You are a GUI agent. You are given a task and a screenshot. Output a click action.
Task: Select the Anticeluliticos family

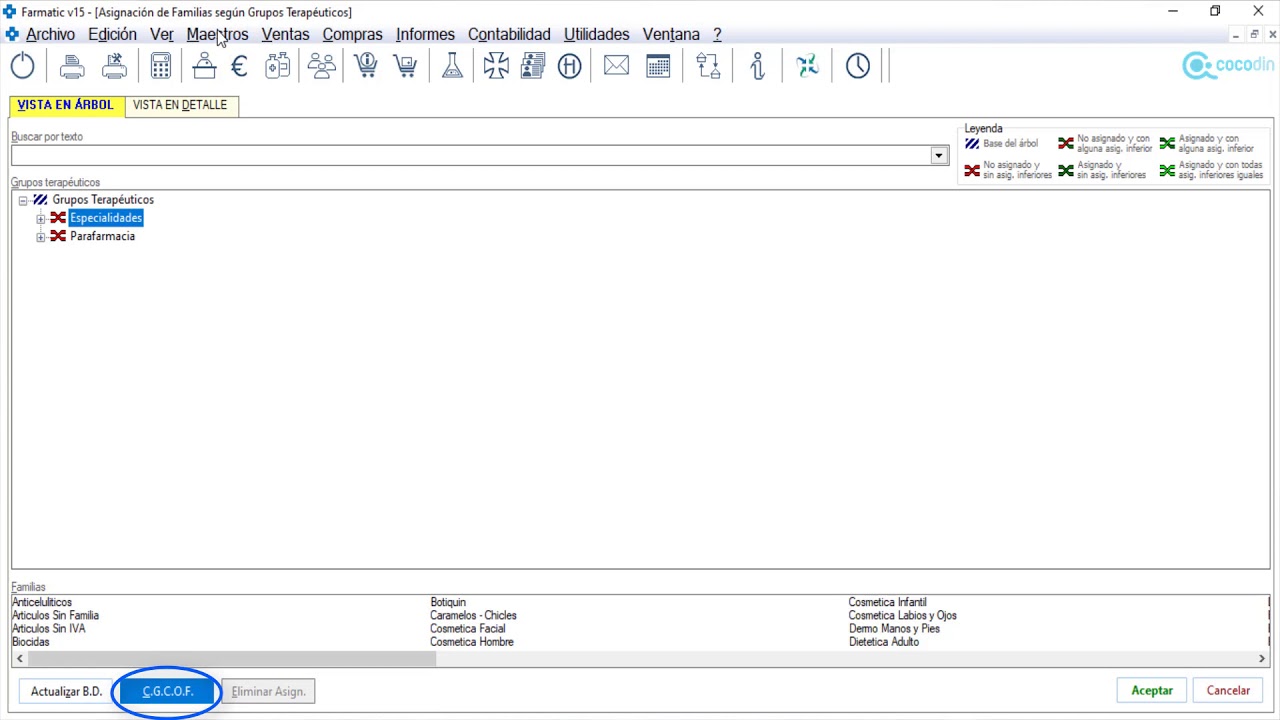click(42, 603)
